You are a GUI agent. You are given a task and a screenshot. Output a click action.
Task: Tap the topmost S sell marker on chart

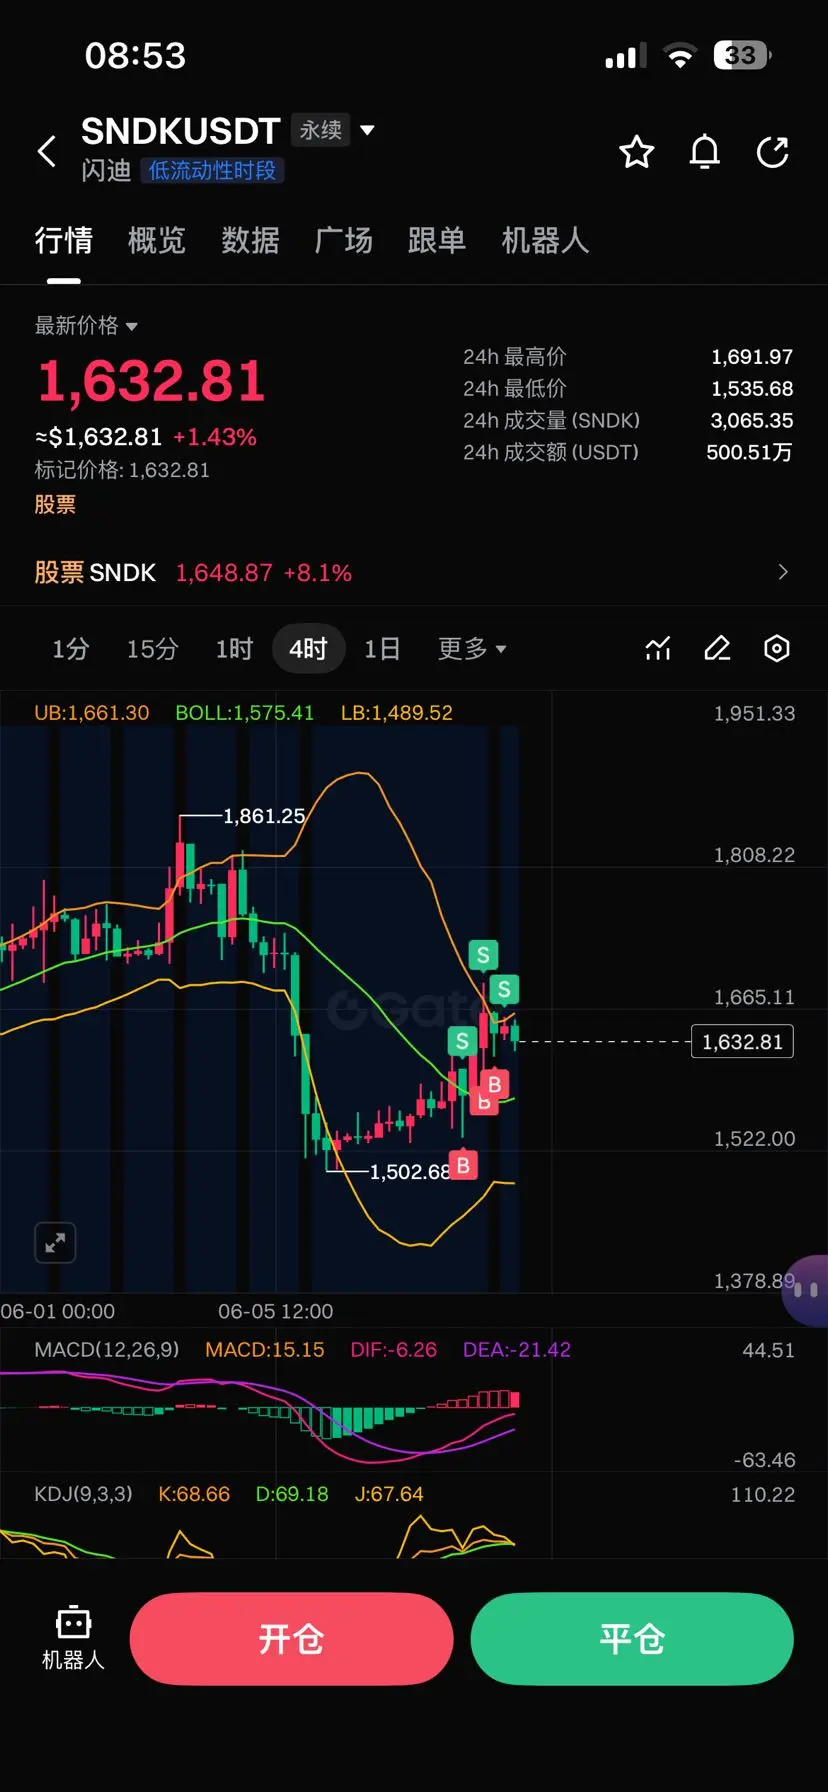point(483,955)
